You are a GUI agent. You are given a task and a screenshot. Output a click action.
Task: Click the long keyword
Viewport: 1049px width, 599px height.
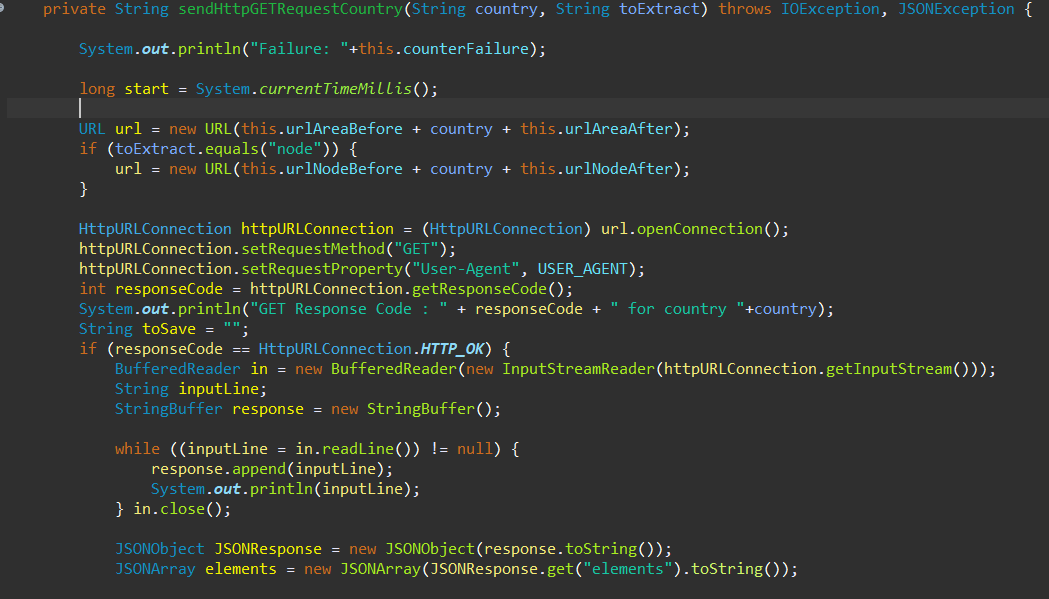point(97,89)
